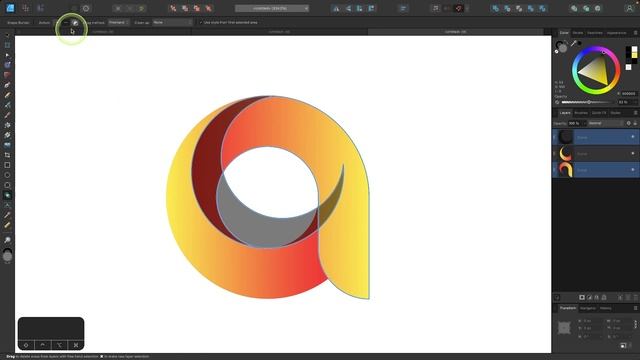Open the layer blend mode Normal dropdown
Image resolution: width=640 pixels, height=360 pixels.
tap(606, 123)
